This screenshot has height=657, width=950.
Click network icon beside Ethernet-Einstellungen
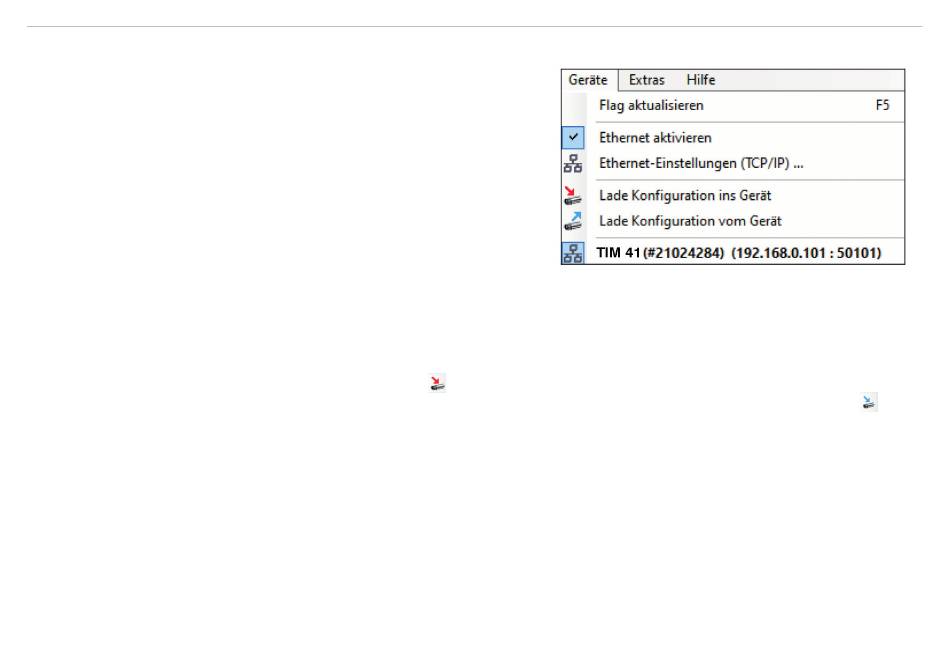573,164
